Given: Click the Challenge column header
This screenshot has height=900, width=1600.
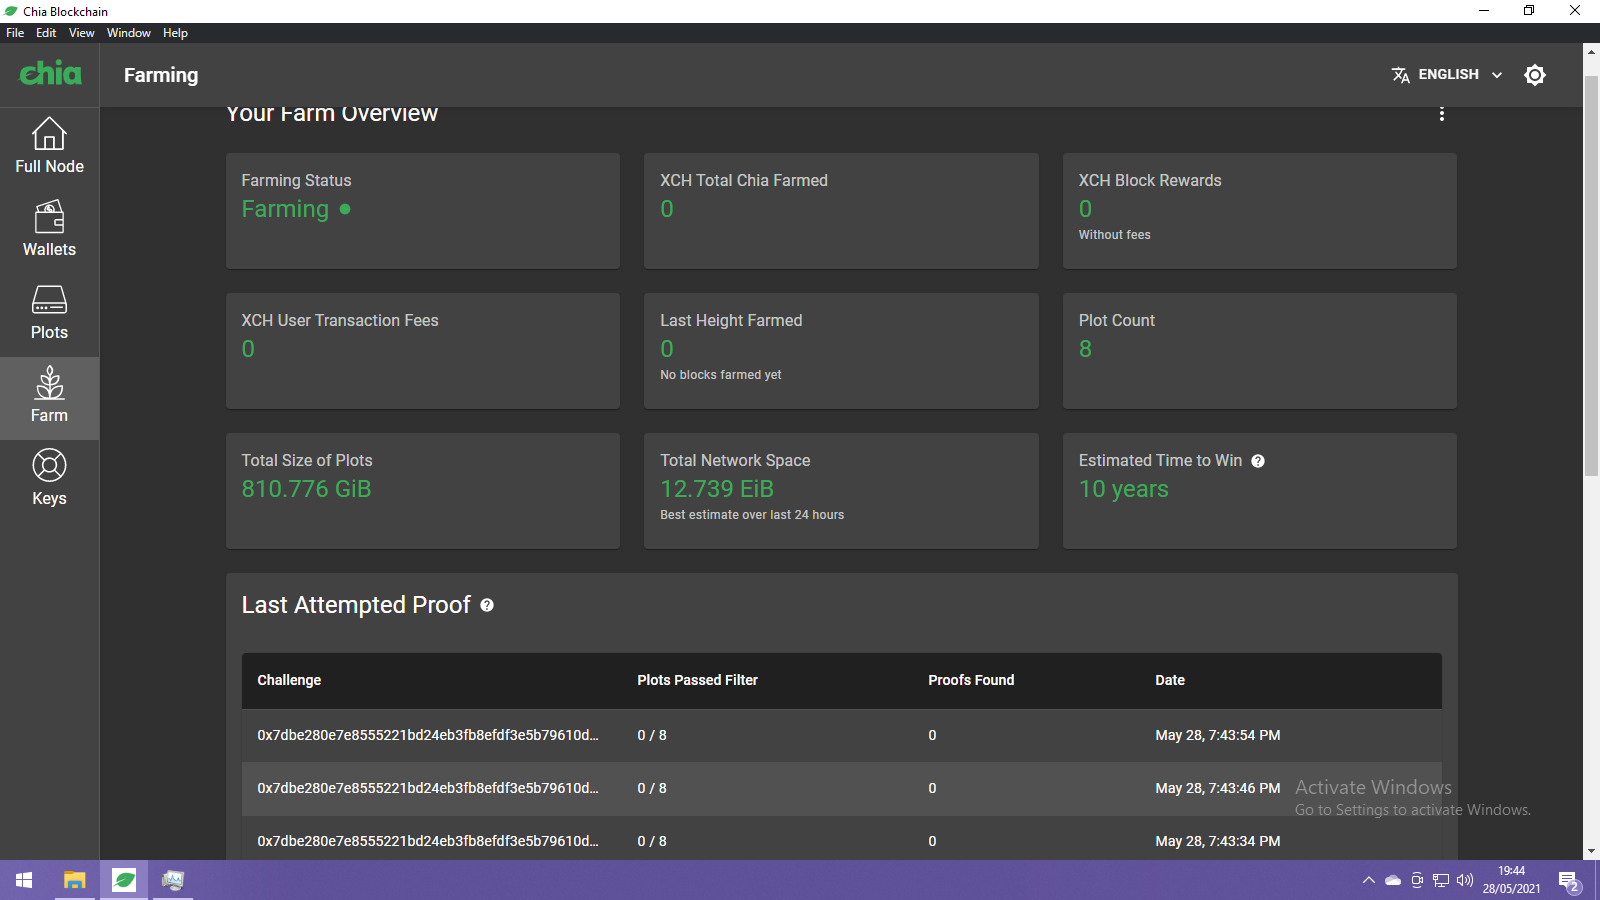Looking at the screenshot, I should point(289,680).
